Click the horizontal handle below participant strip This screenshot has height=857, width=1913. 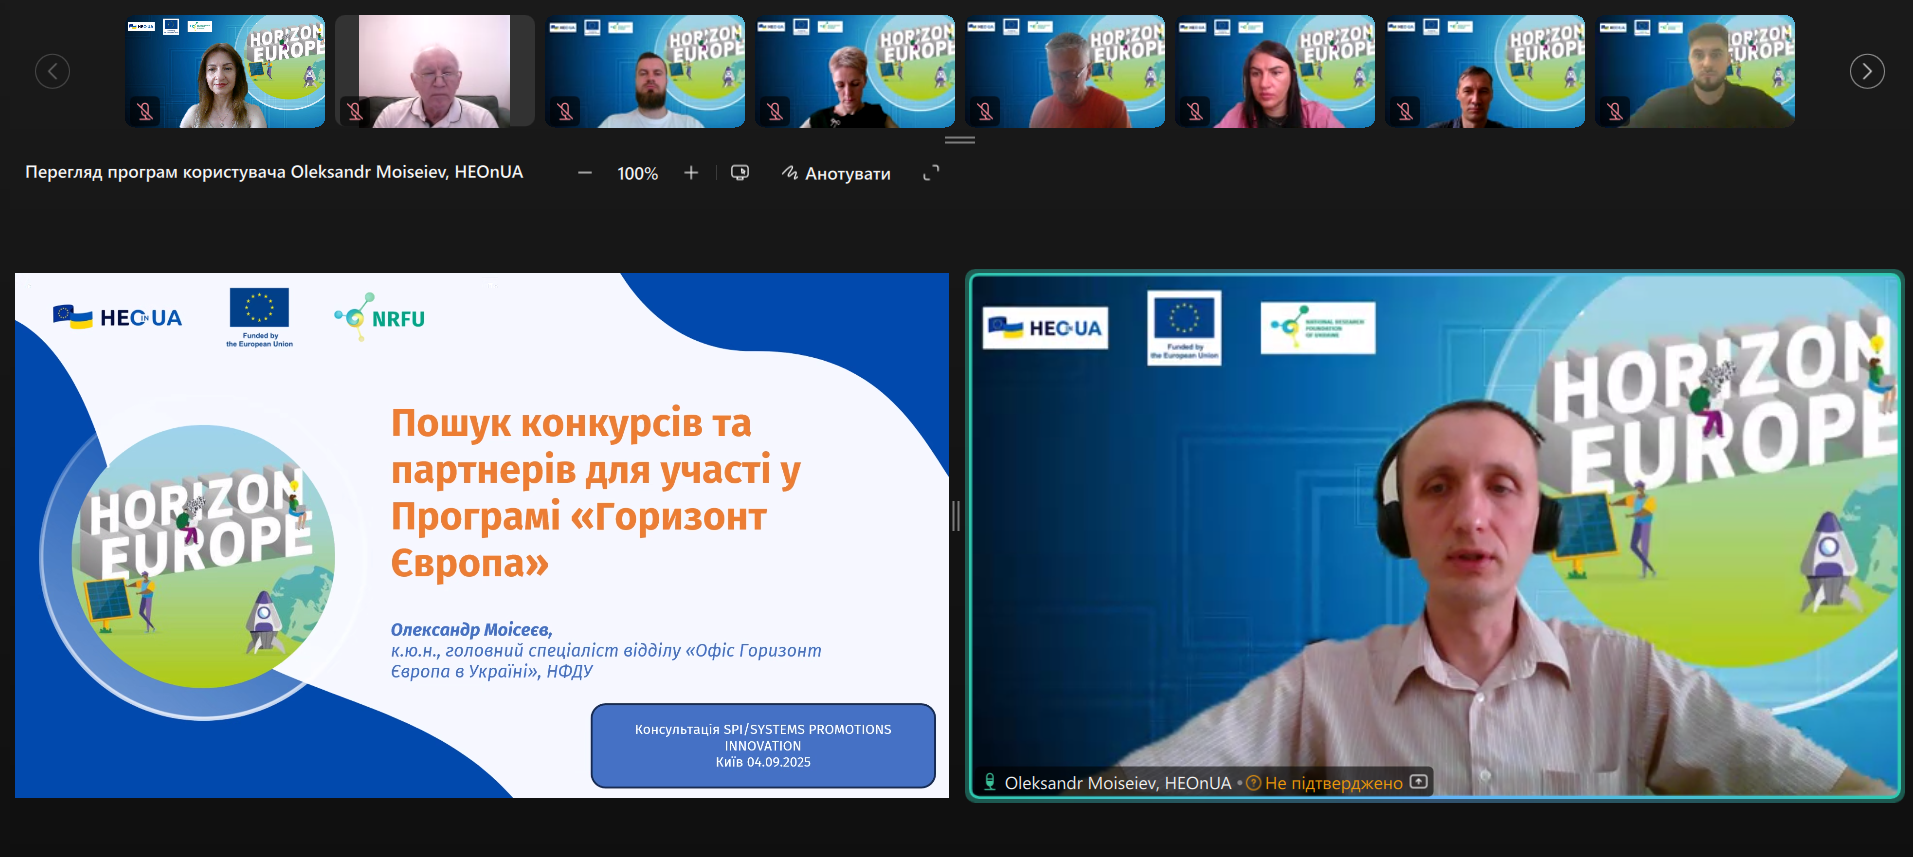tap(960, 140)
